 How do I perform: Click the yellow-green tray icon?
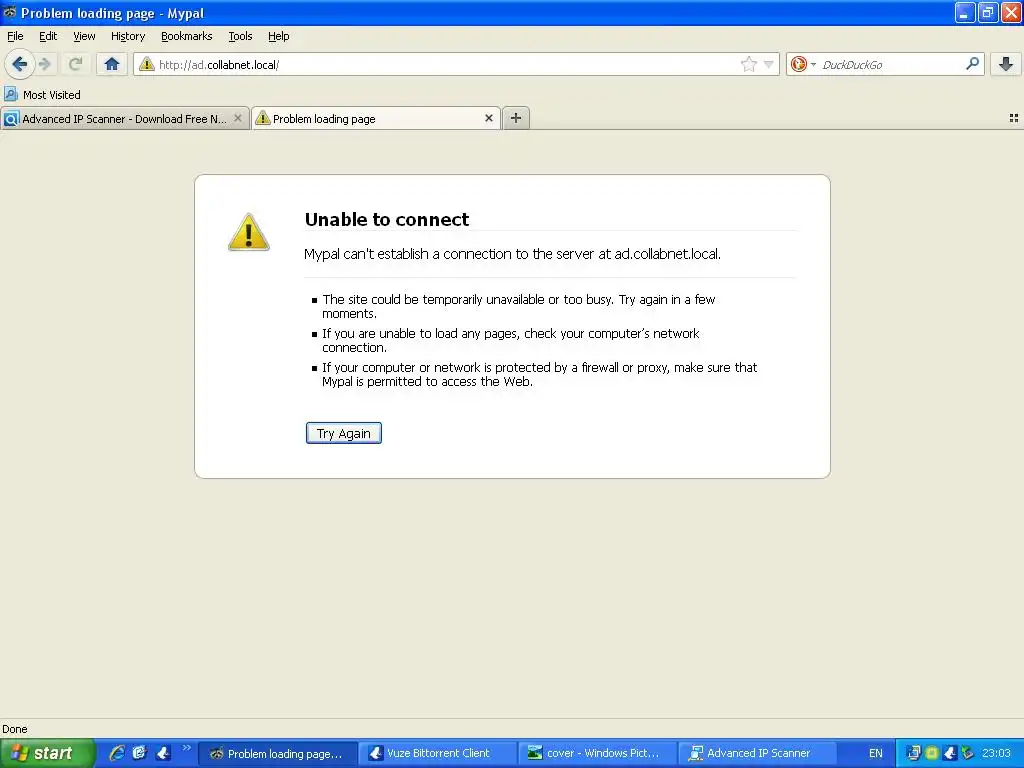point(932,753)
